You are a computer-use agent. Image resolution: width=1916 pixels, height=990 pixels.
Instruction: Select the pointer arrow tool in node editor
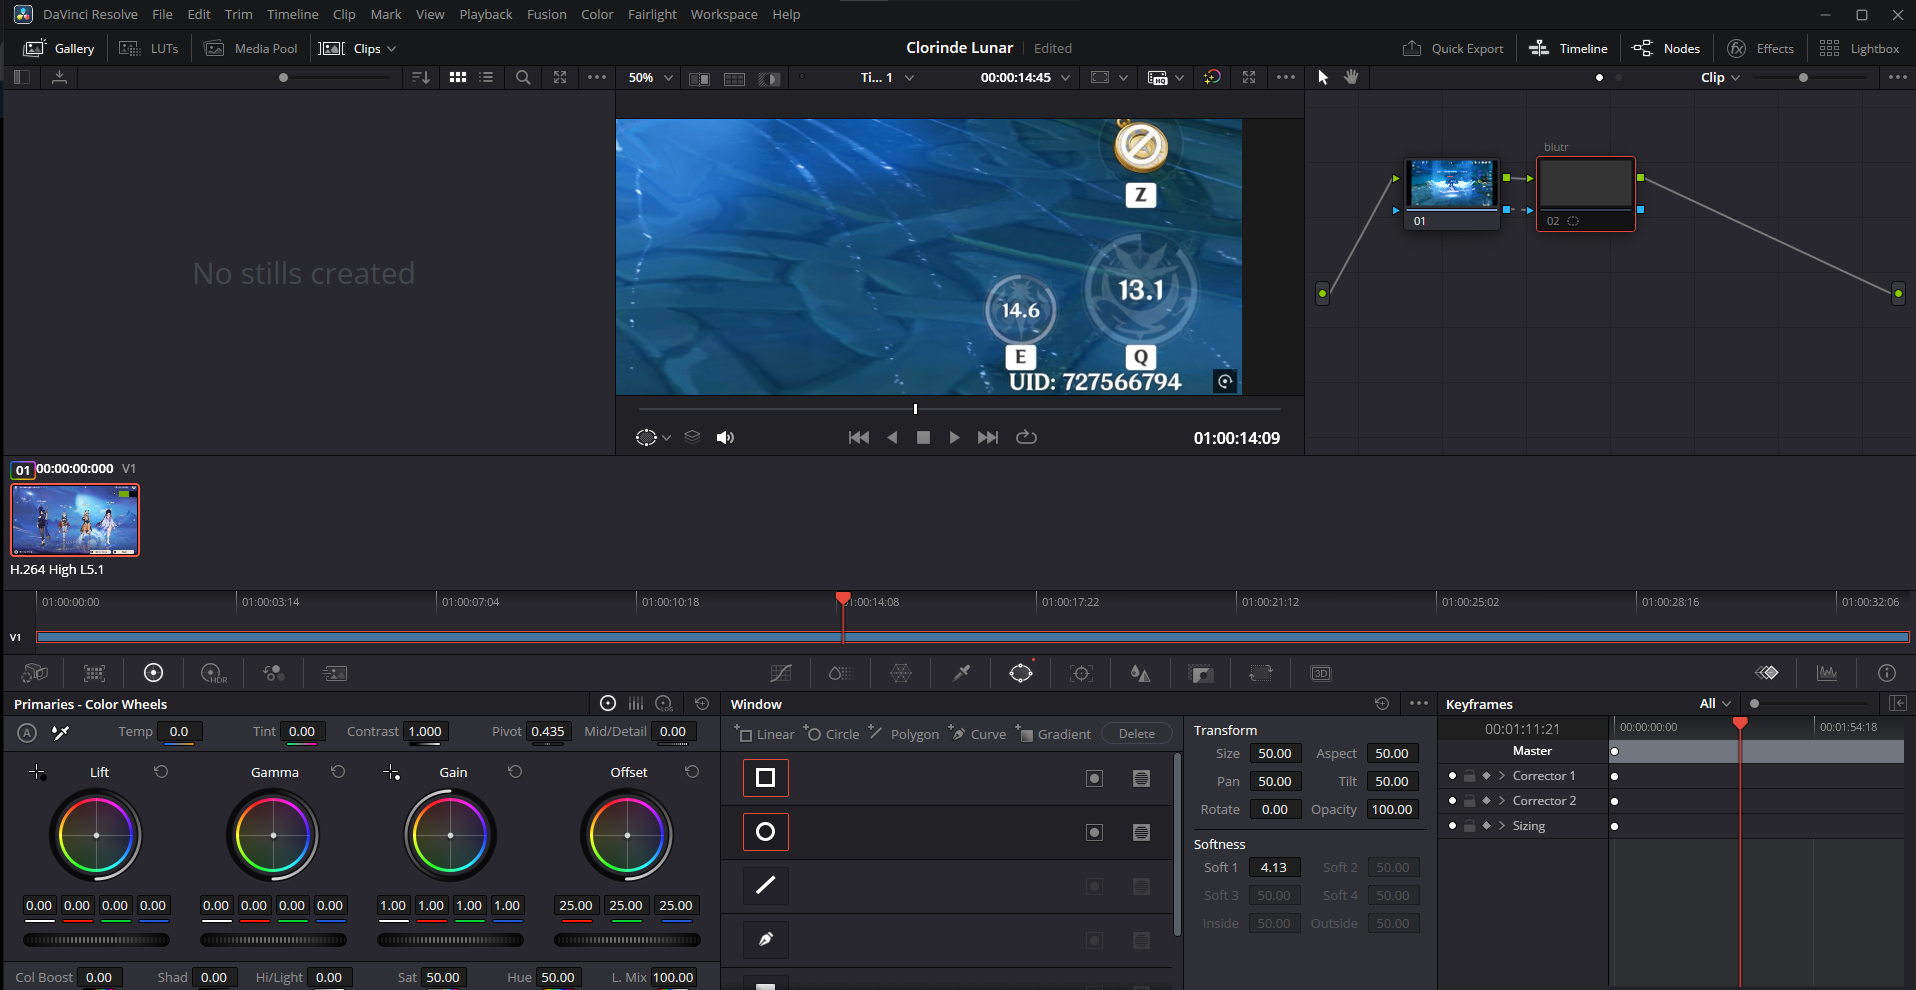(1323, 77)
